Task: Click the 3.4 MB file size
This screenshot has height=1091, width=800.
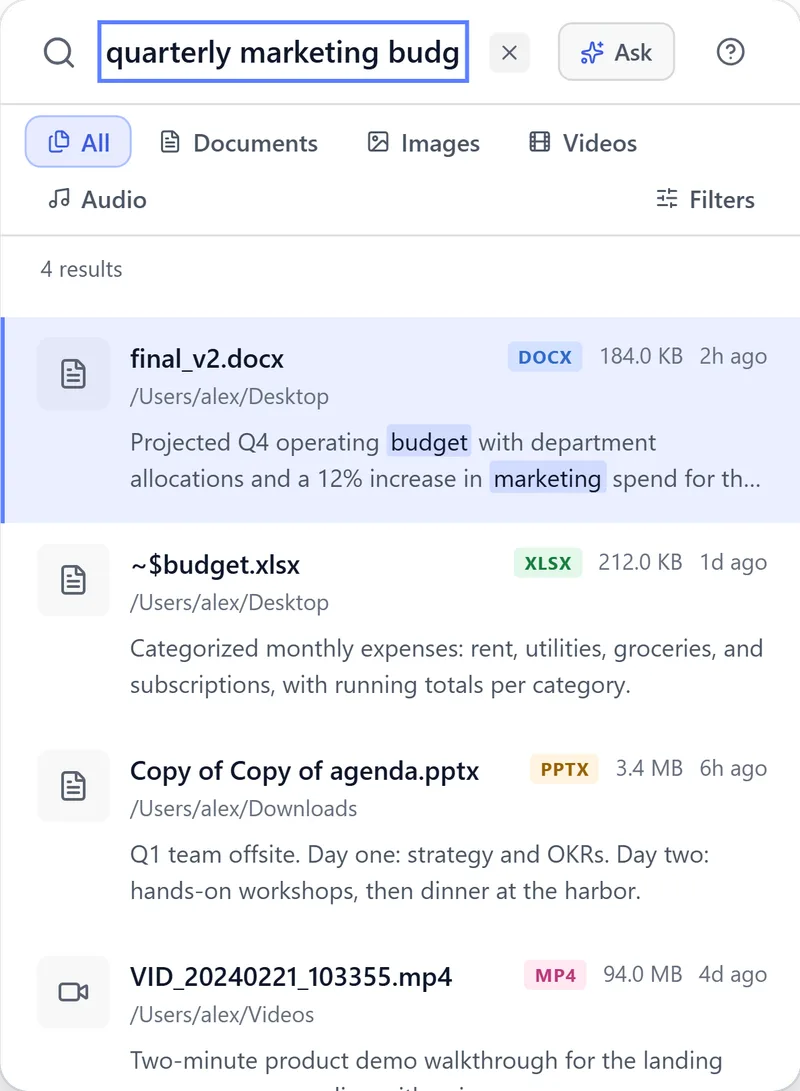Action: coord(649,768)
